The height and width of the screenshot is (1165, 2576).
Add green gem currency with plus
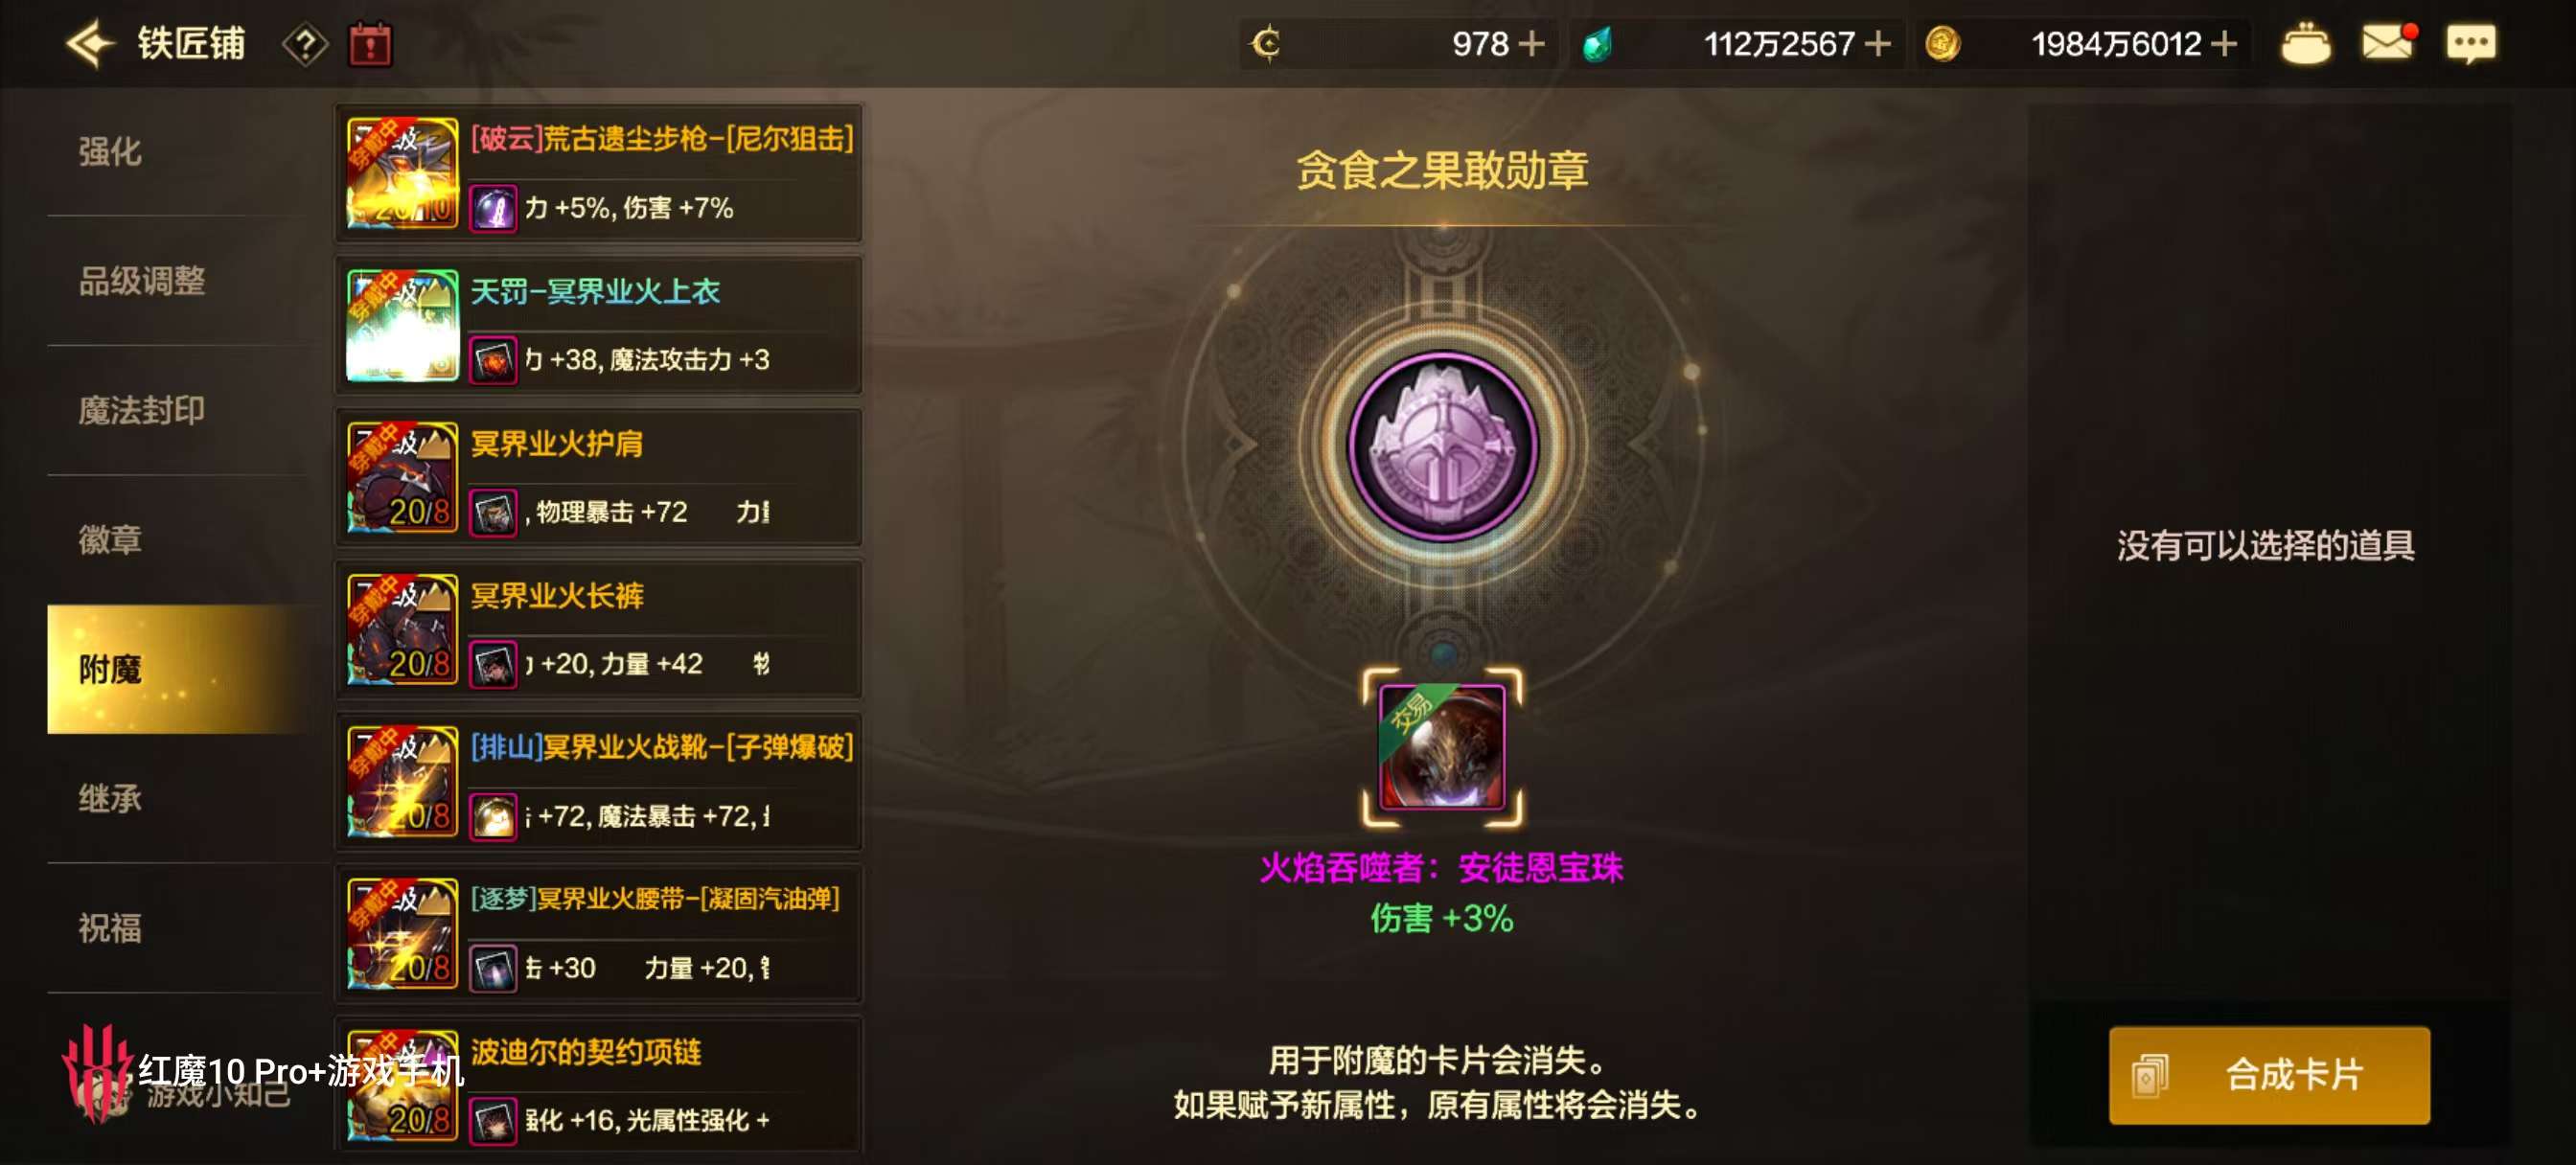click(1877, 44)
